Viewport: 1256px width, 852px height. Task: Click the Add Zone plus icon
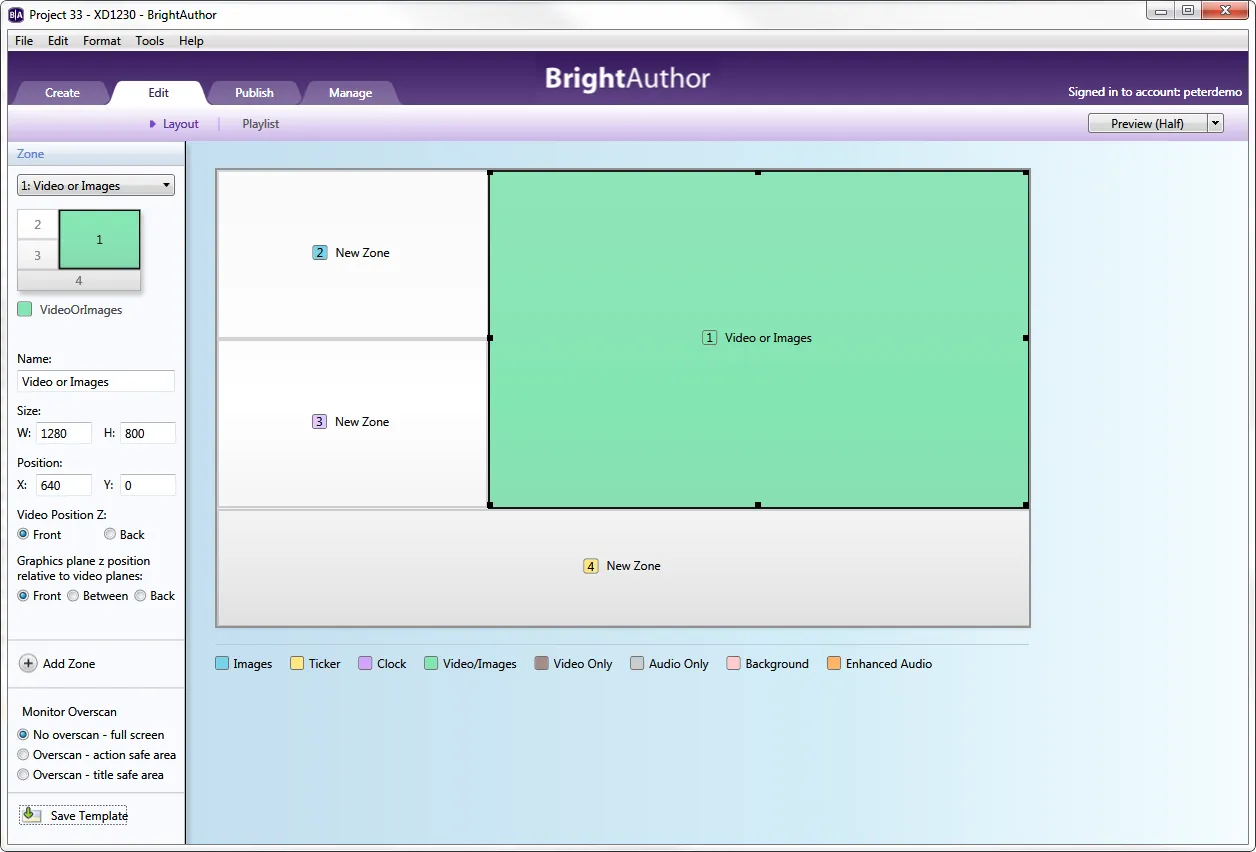coord(28,663)
